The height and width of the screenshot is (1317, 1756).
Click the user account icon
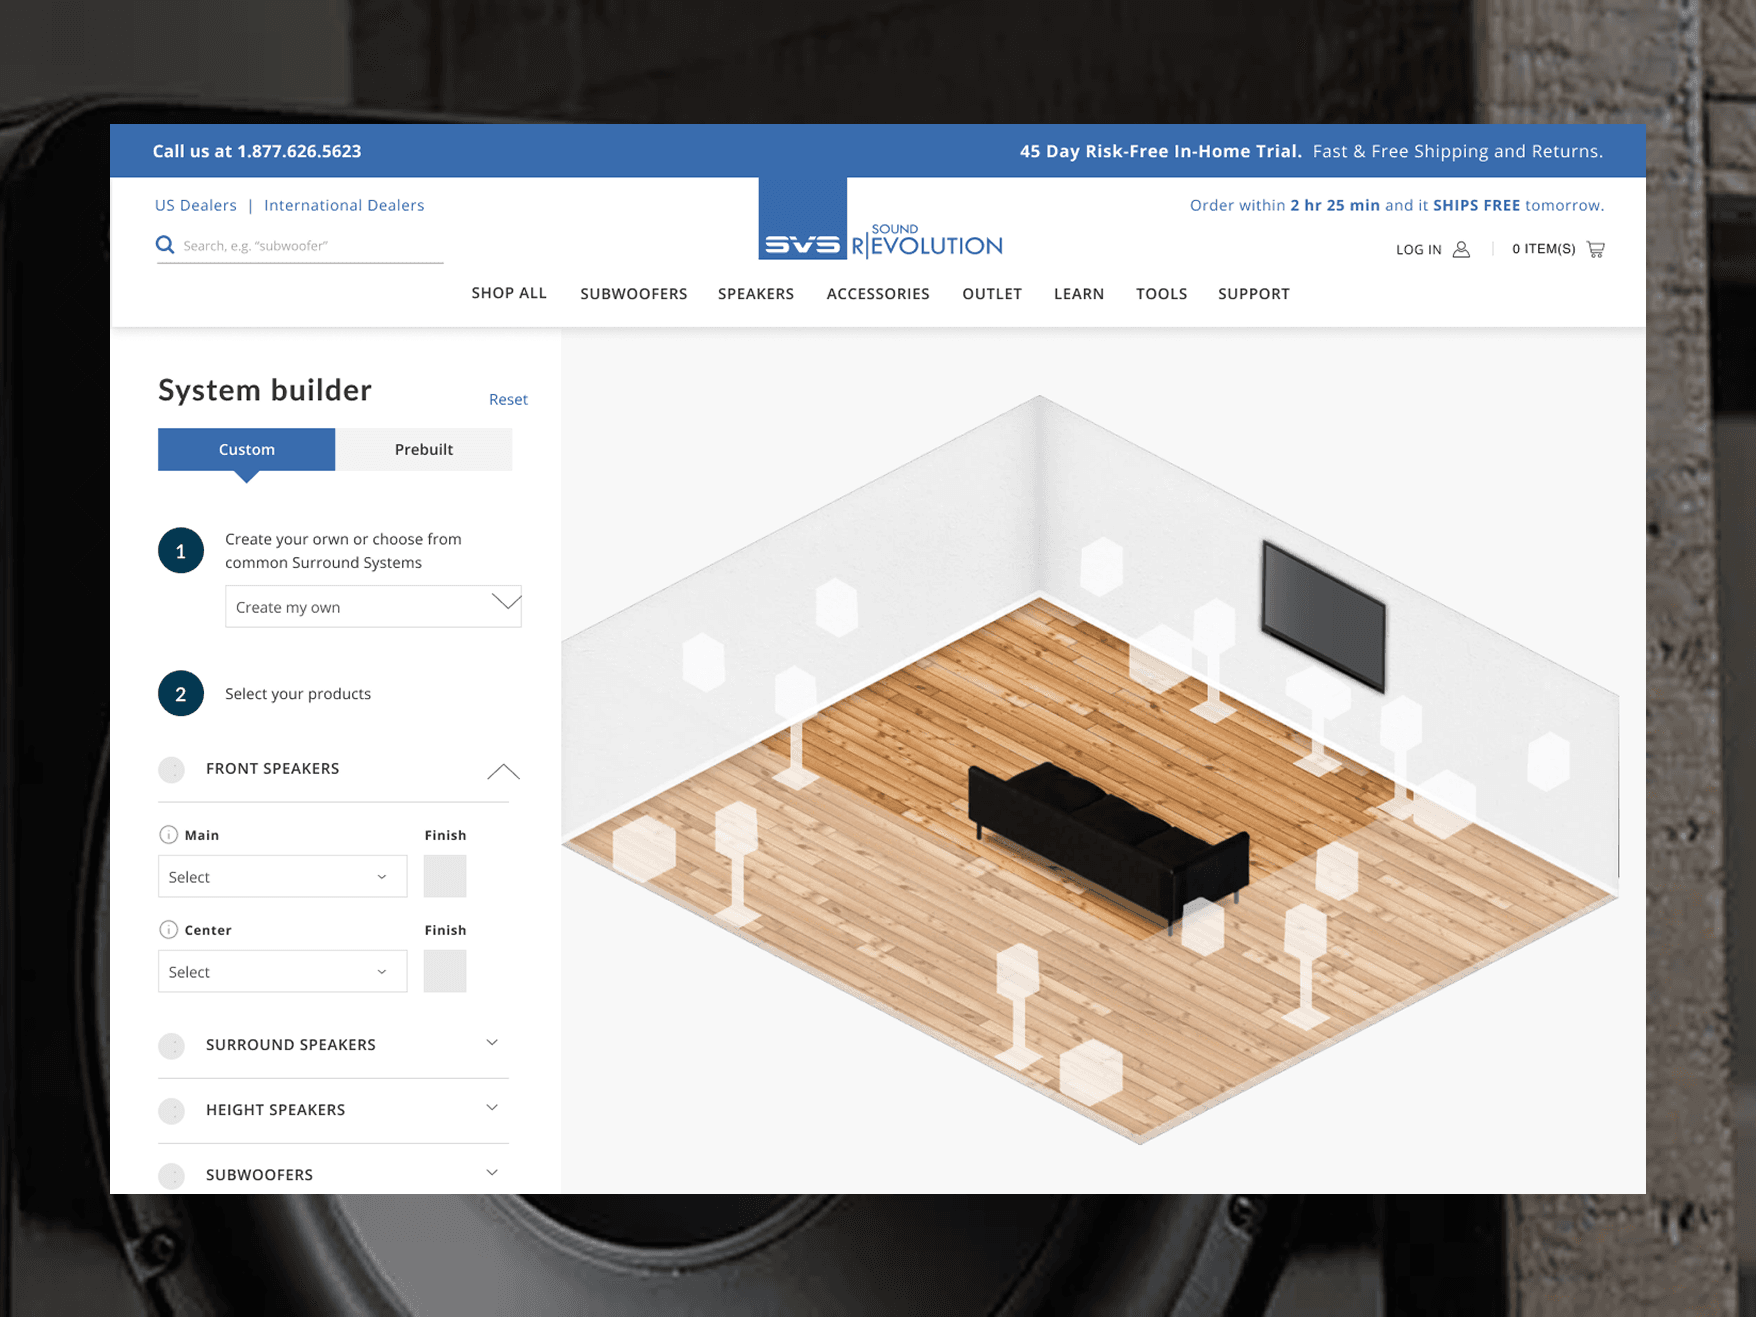(1461, 249)
